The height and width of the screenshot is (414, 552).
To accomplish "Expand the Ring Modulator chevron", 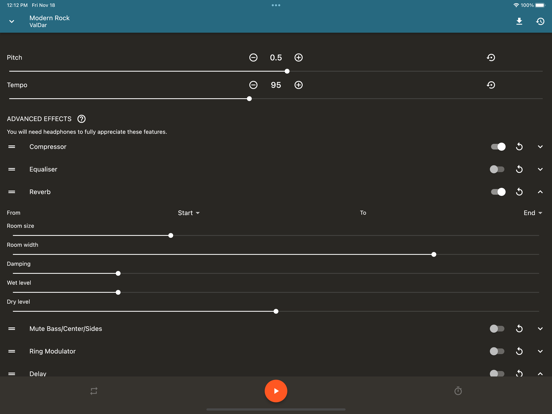I will [540, 351].
